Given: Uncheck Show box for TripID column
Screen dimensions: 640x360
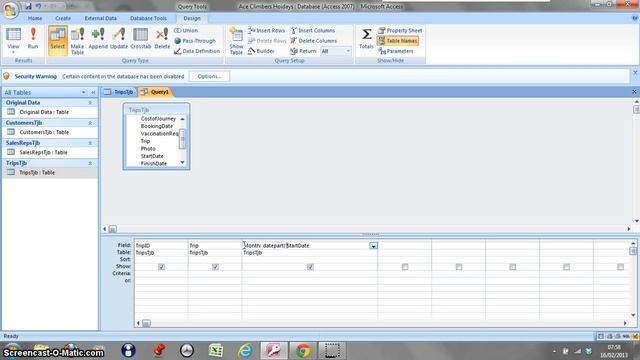Looking at the screenshot, I should tap(161, 267).
